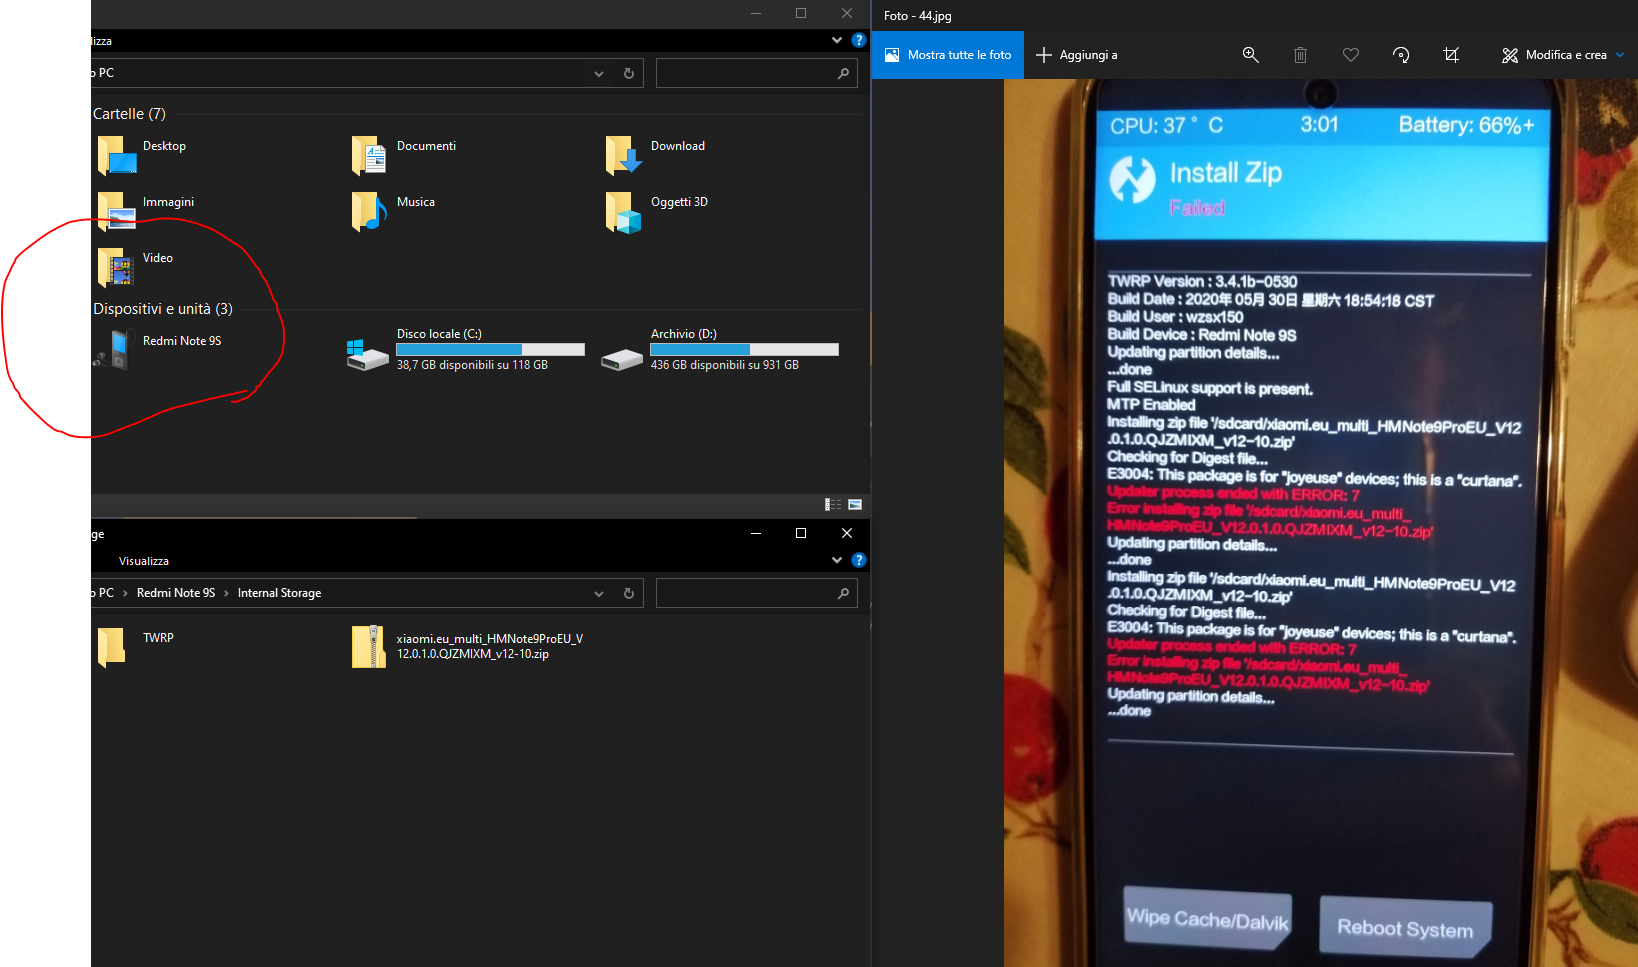Select Archivio (D:) drive
The width and height of the screenshot is (1638, 967).
coord(719,350)
